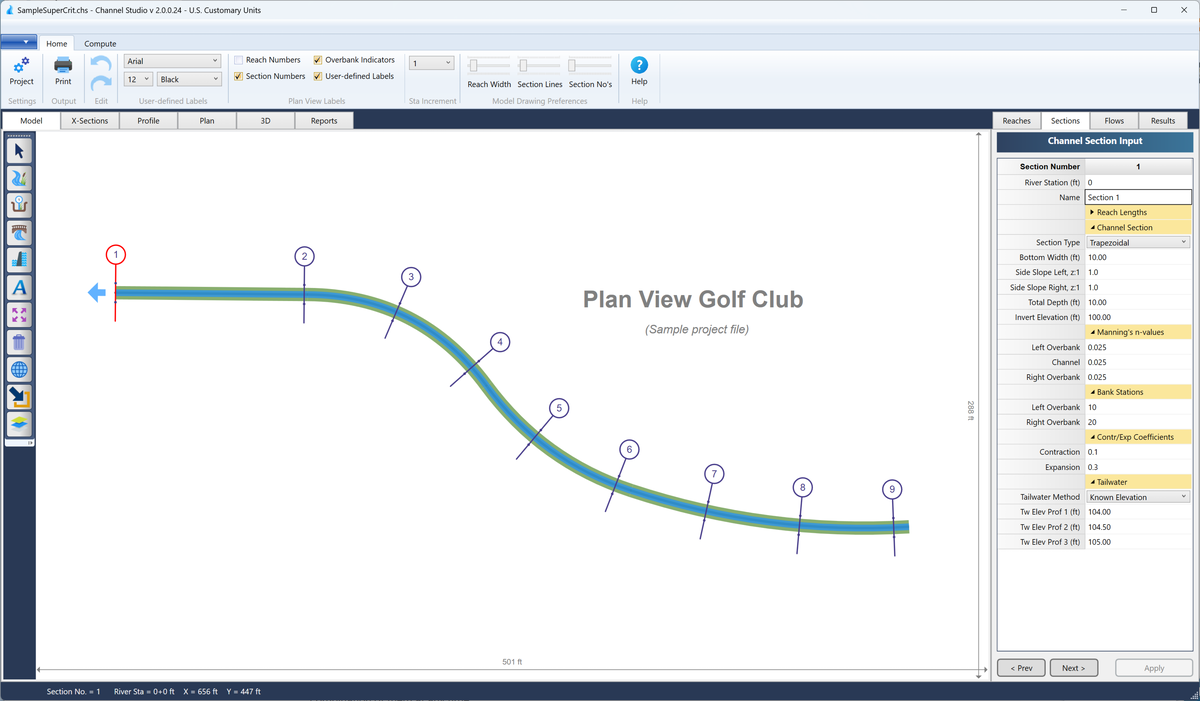This screenshot has width=1200, height=701.
Task: Select the river reach drawing tool
Action: pos(18,177)
